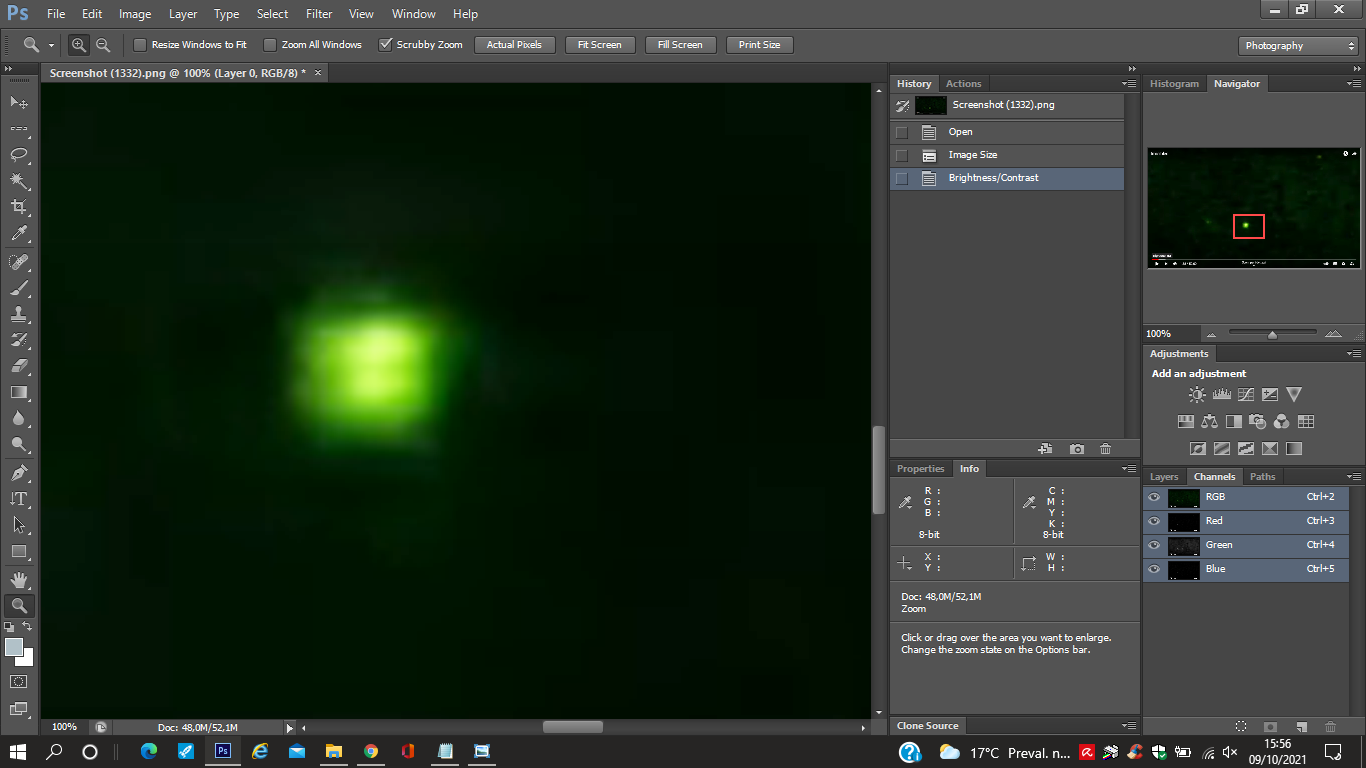Screen dimensions: 1366x768
Task: Open the Filter menu
Action: click(x=319, y=14)
